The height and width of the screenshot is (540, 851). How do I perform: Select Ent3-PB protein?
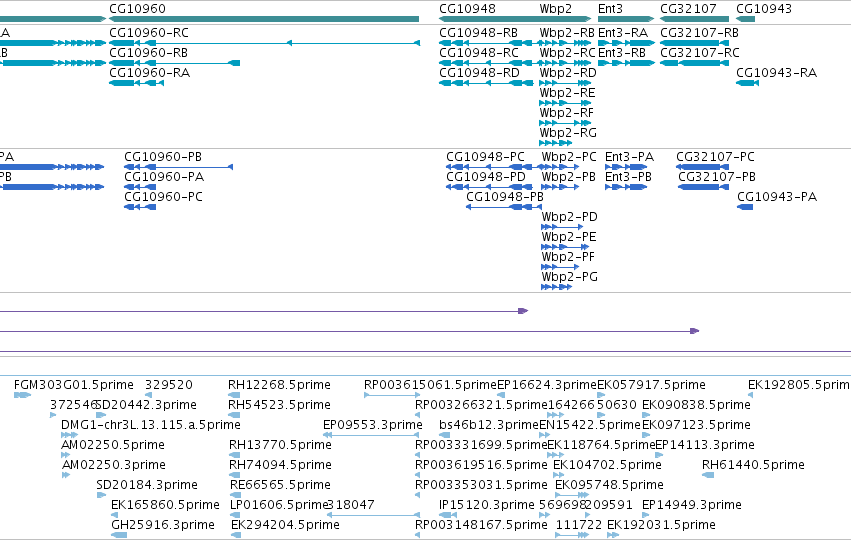pyautogui.click(x=626, y=187)
